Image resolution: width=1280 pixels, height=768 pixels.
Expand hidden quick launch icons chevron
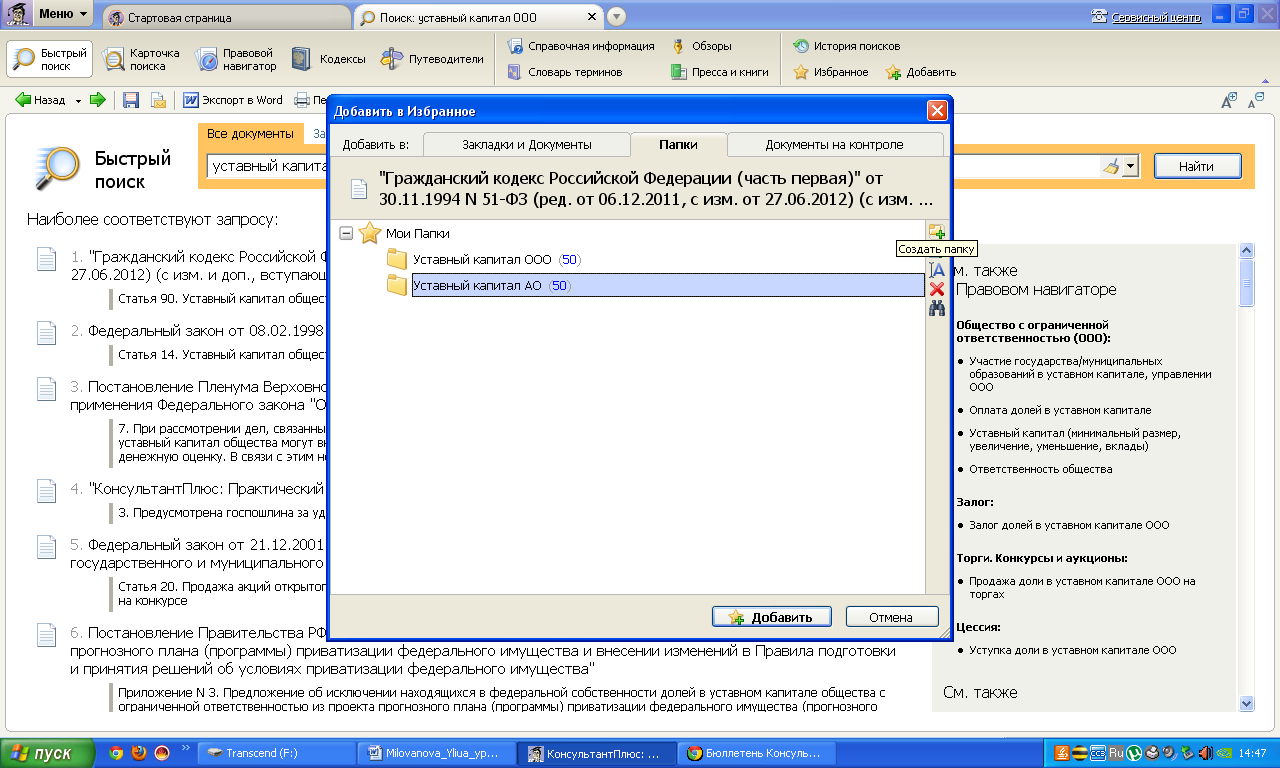(186, 748)
